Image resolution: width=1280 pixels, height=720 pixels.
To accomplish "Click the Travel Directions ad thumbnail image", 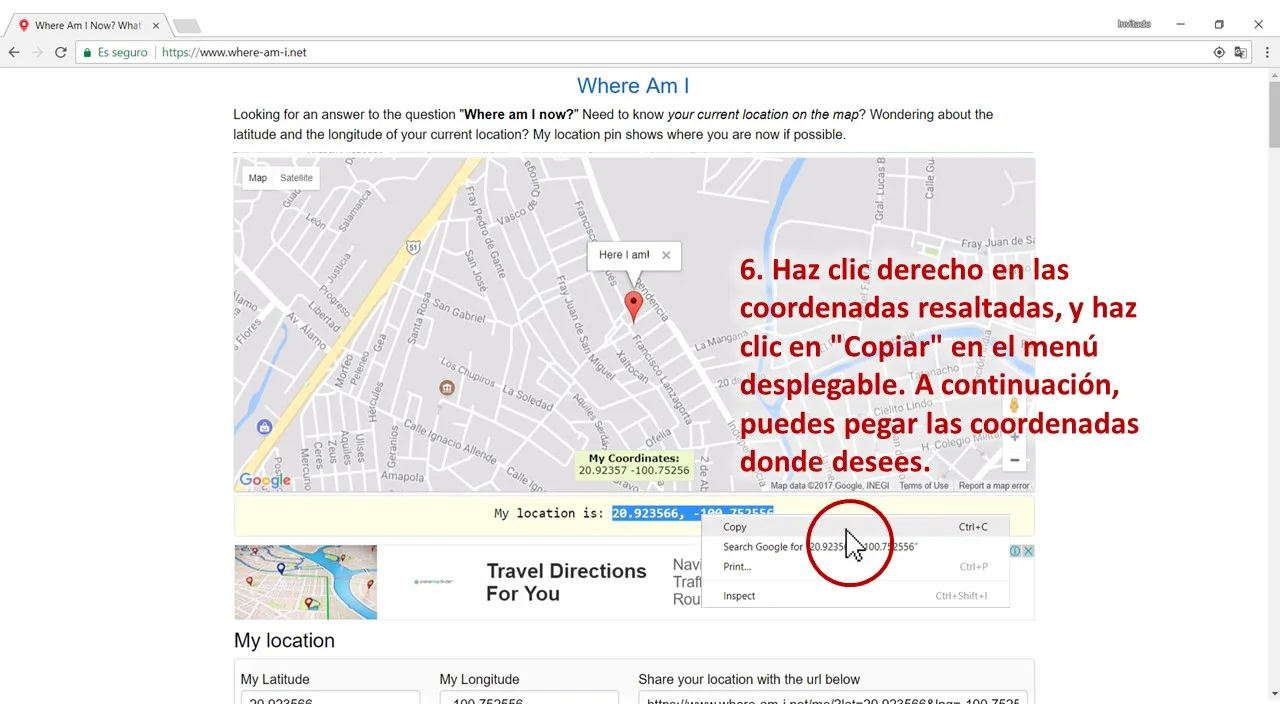I will [306, 582].
